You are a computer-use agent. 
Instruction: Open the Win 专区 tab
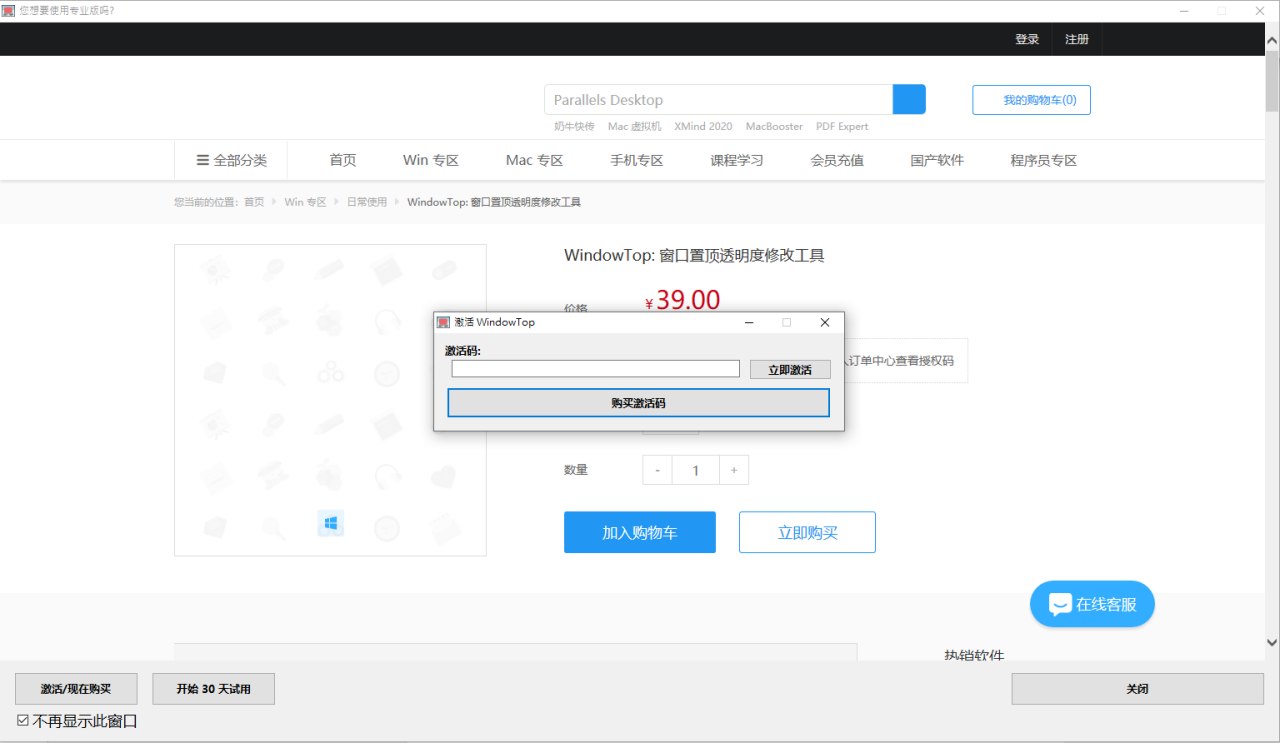tap(430, 160)
